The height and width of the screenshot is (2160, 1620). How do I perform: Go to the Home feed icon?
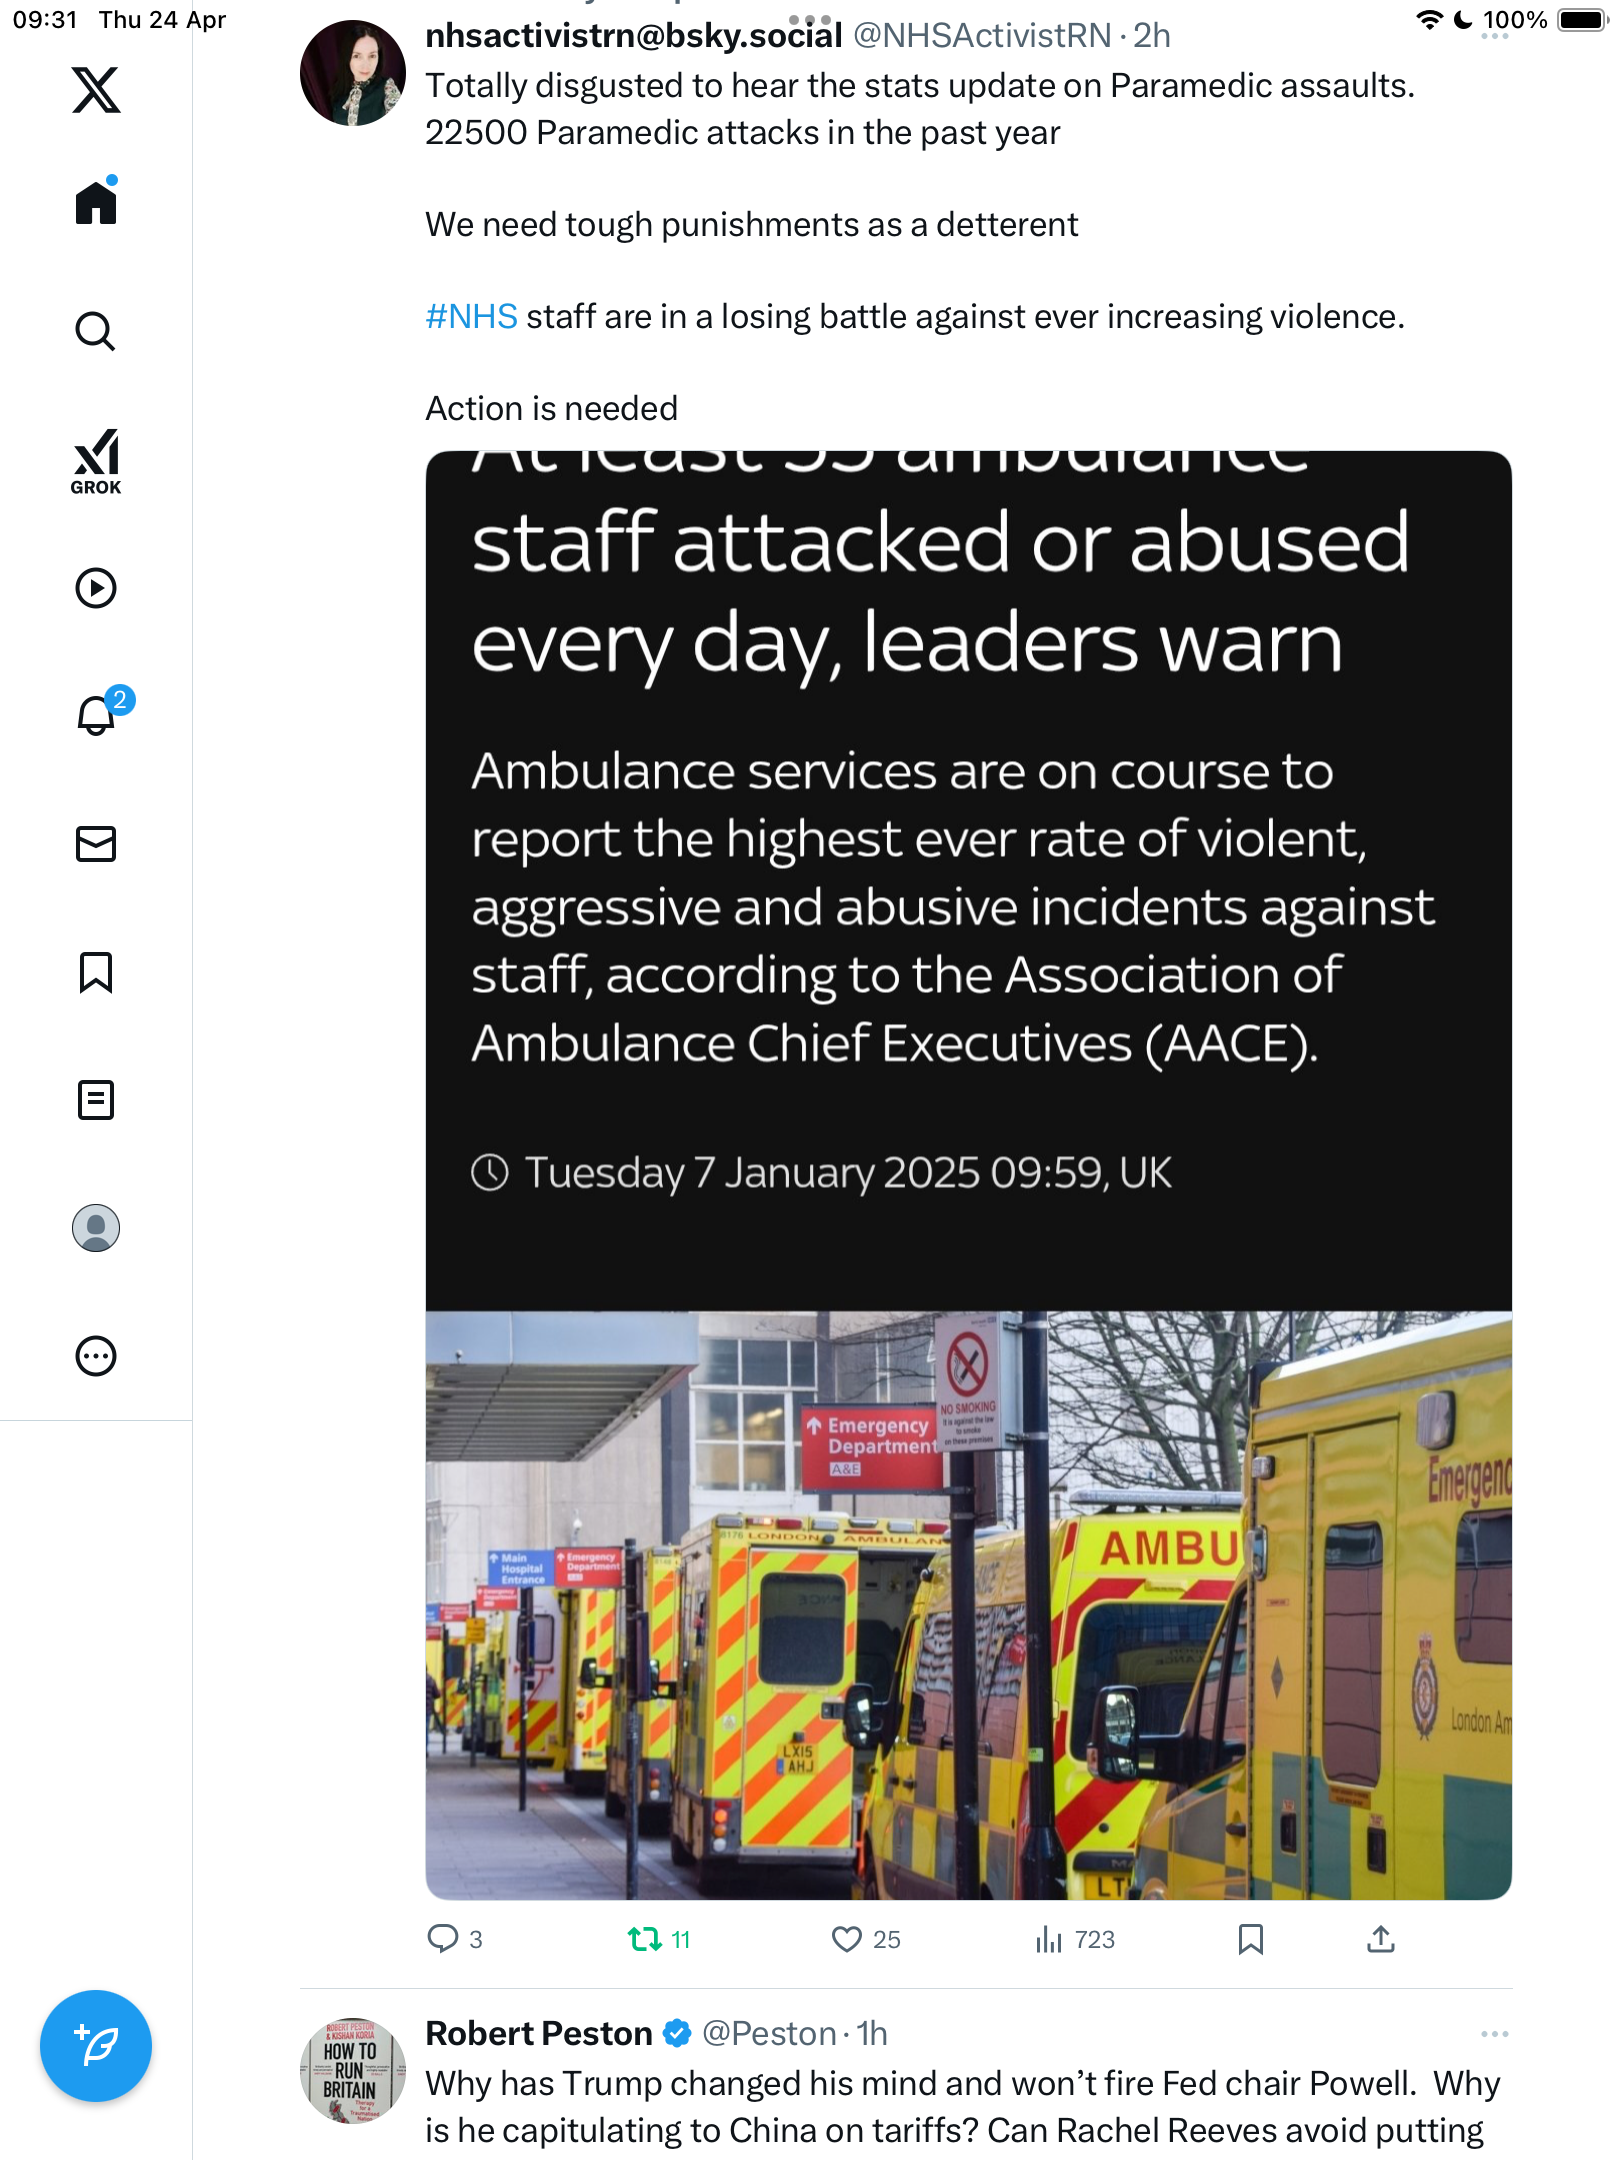click(96, 201)
